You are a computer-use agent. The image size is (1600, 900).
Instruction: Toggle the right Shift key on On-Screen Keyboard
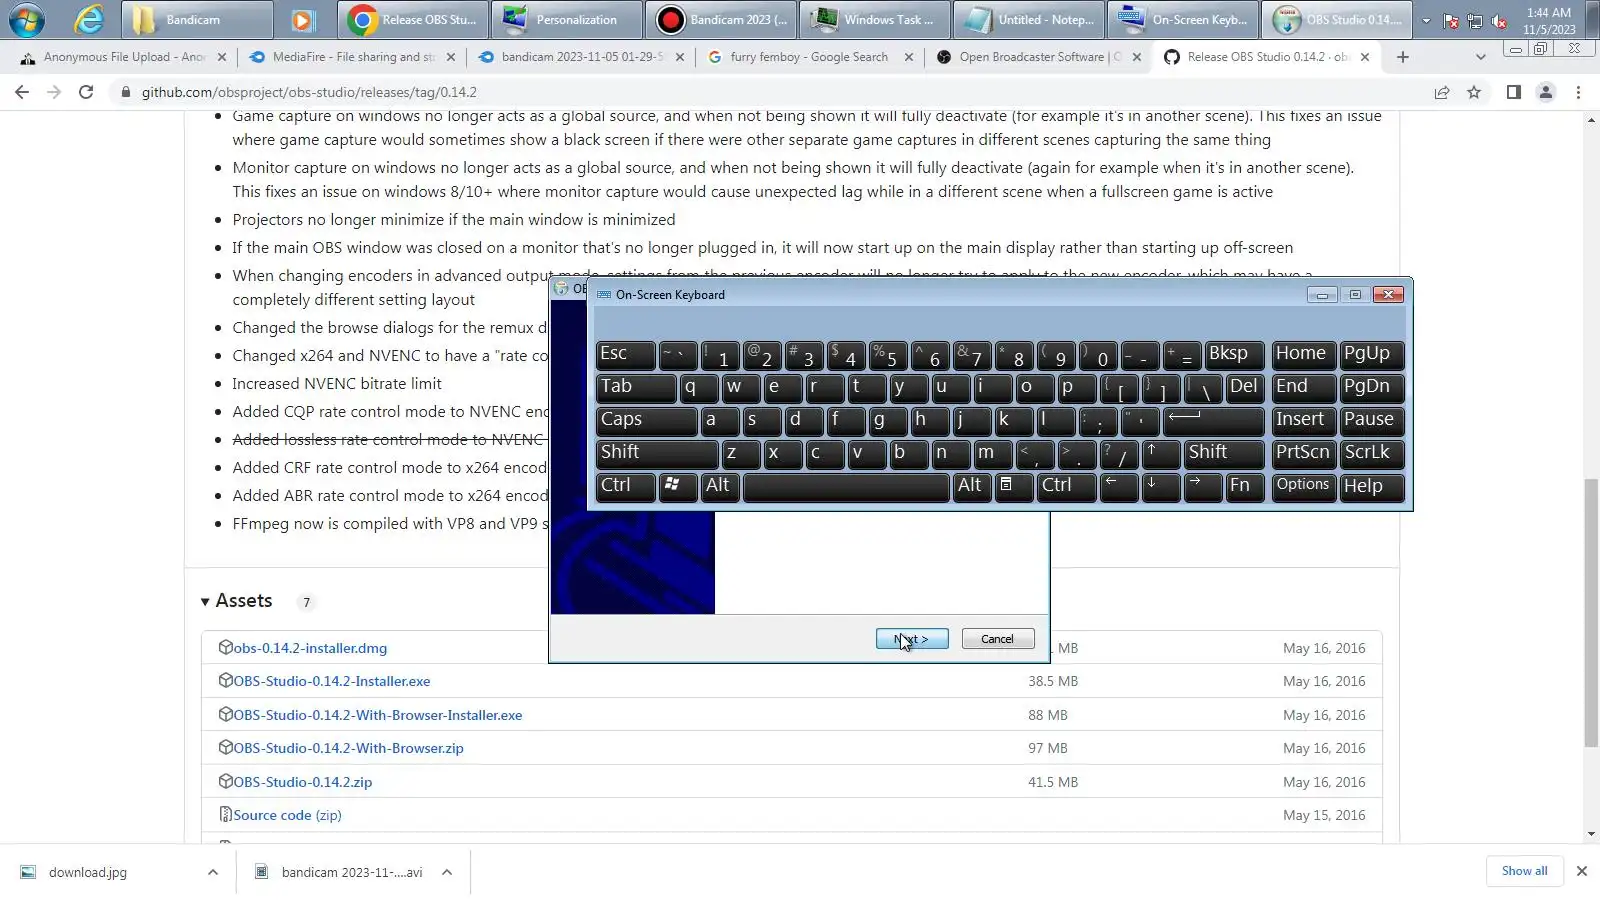click(1225, 453)
